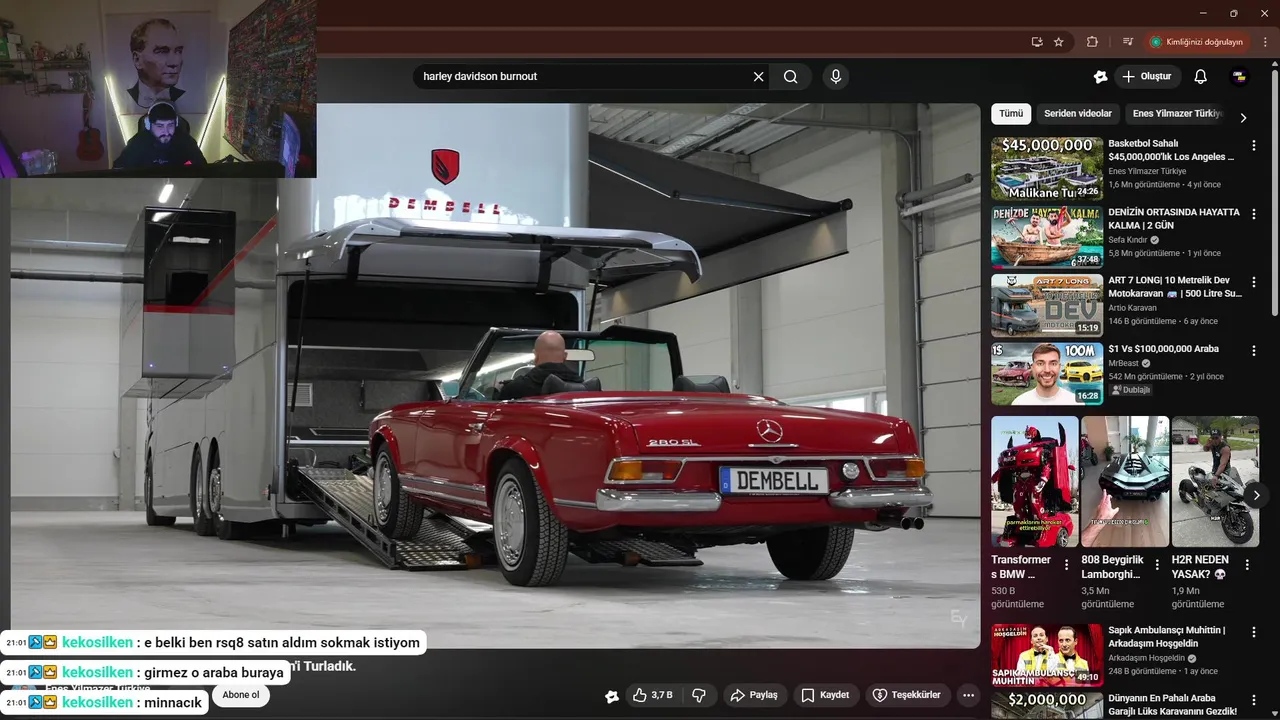Open Sapık Ambulansçı Muhittin video thumbnail
This screenshot has width=1280, height=720.
[1047, 655]
